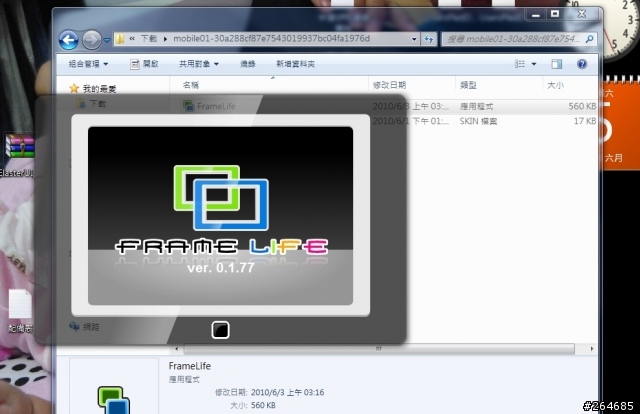The image size is (640, 414).
Task: Minimize the Explorer window
Action: [x=536, y=14]
